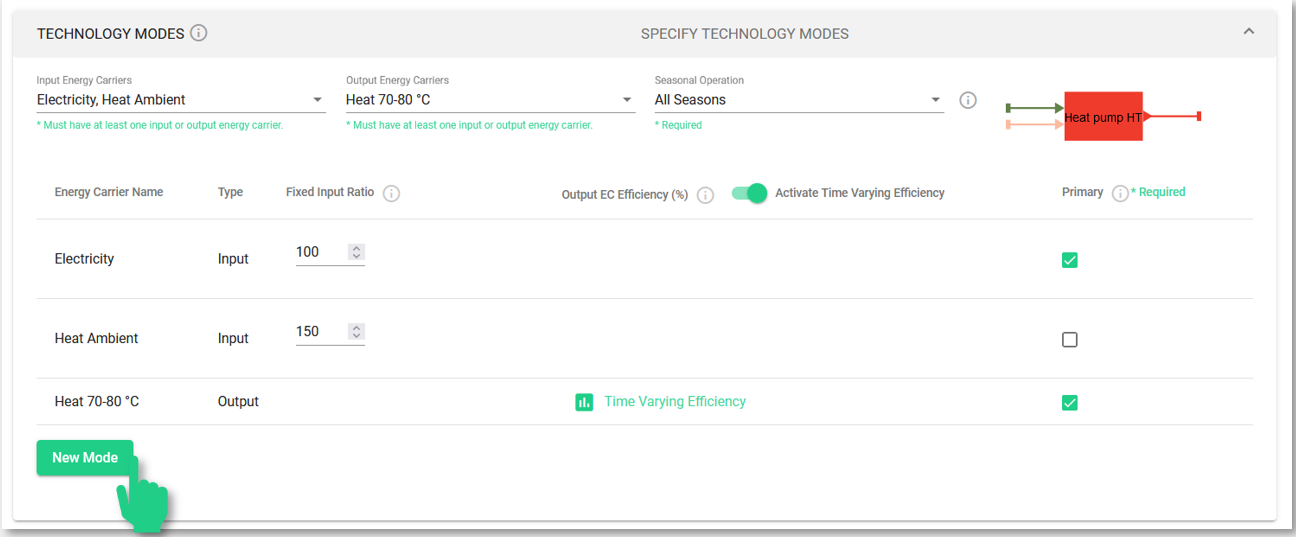Click Electricity fixed input ratio stepper
Viewport: 1296px width, 537px height.
pos(357,252)
